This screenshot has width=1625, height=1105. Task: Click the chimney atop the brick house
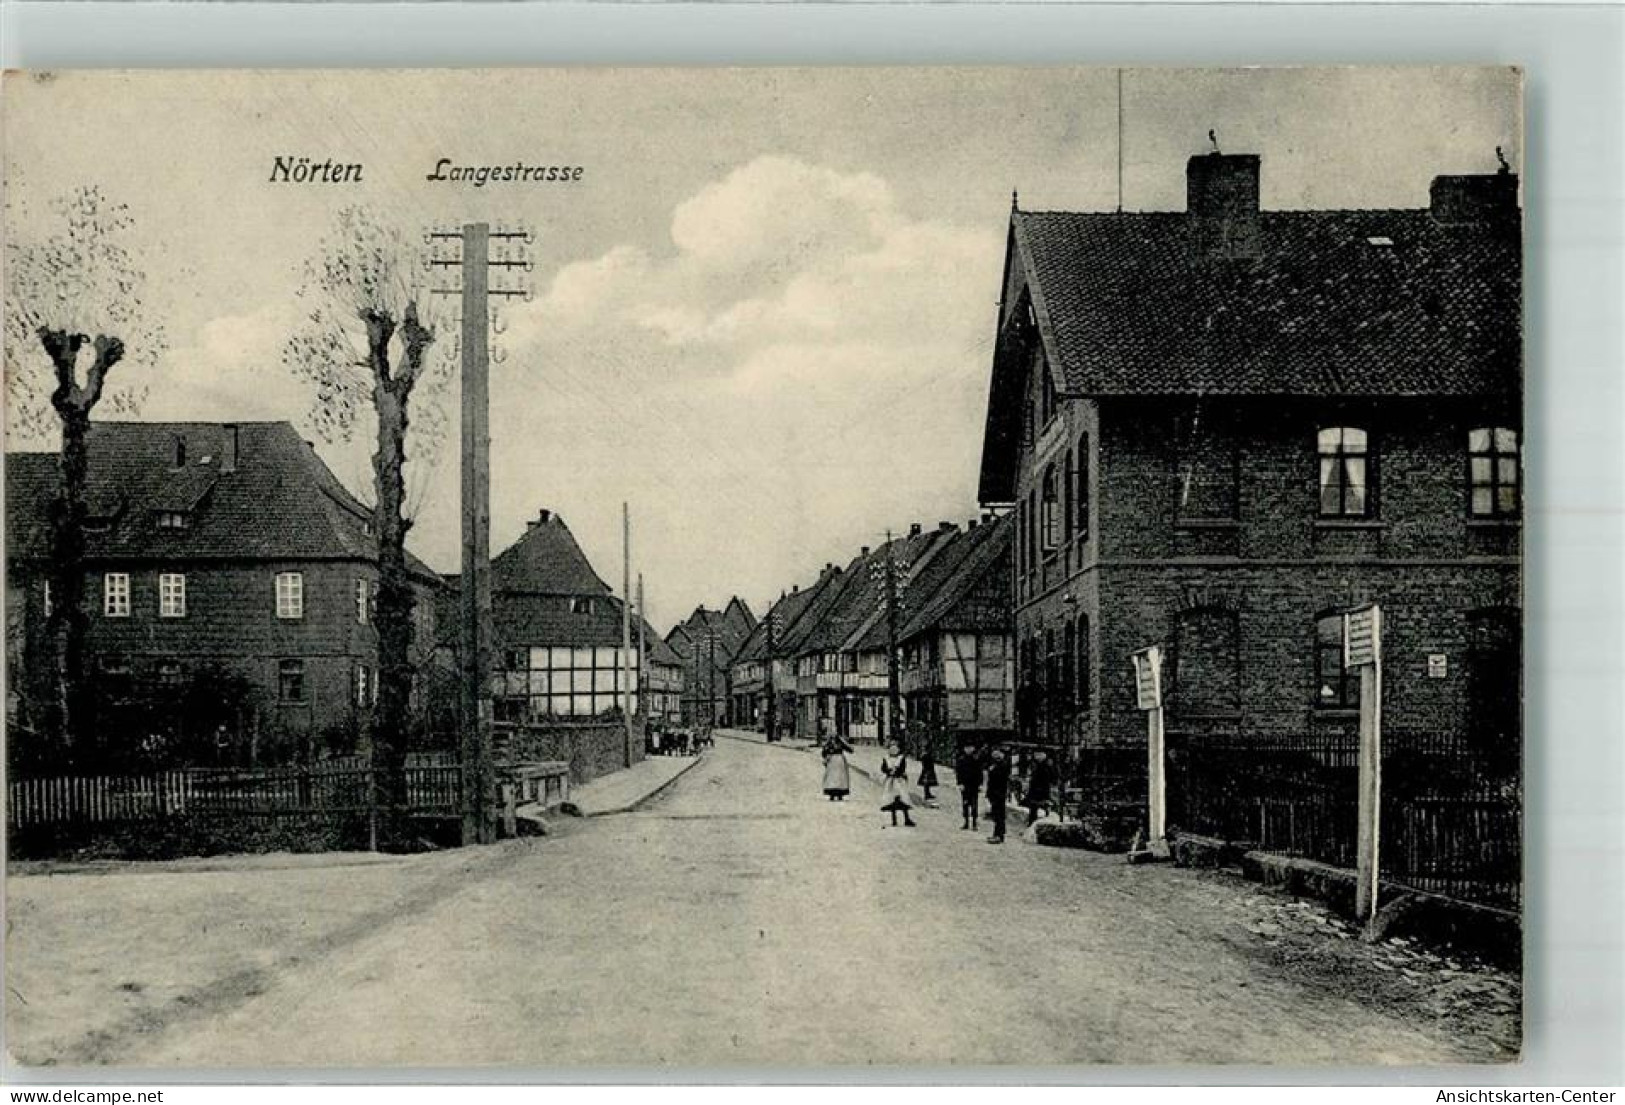(1222, 185)
